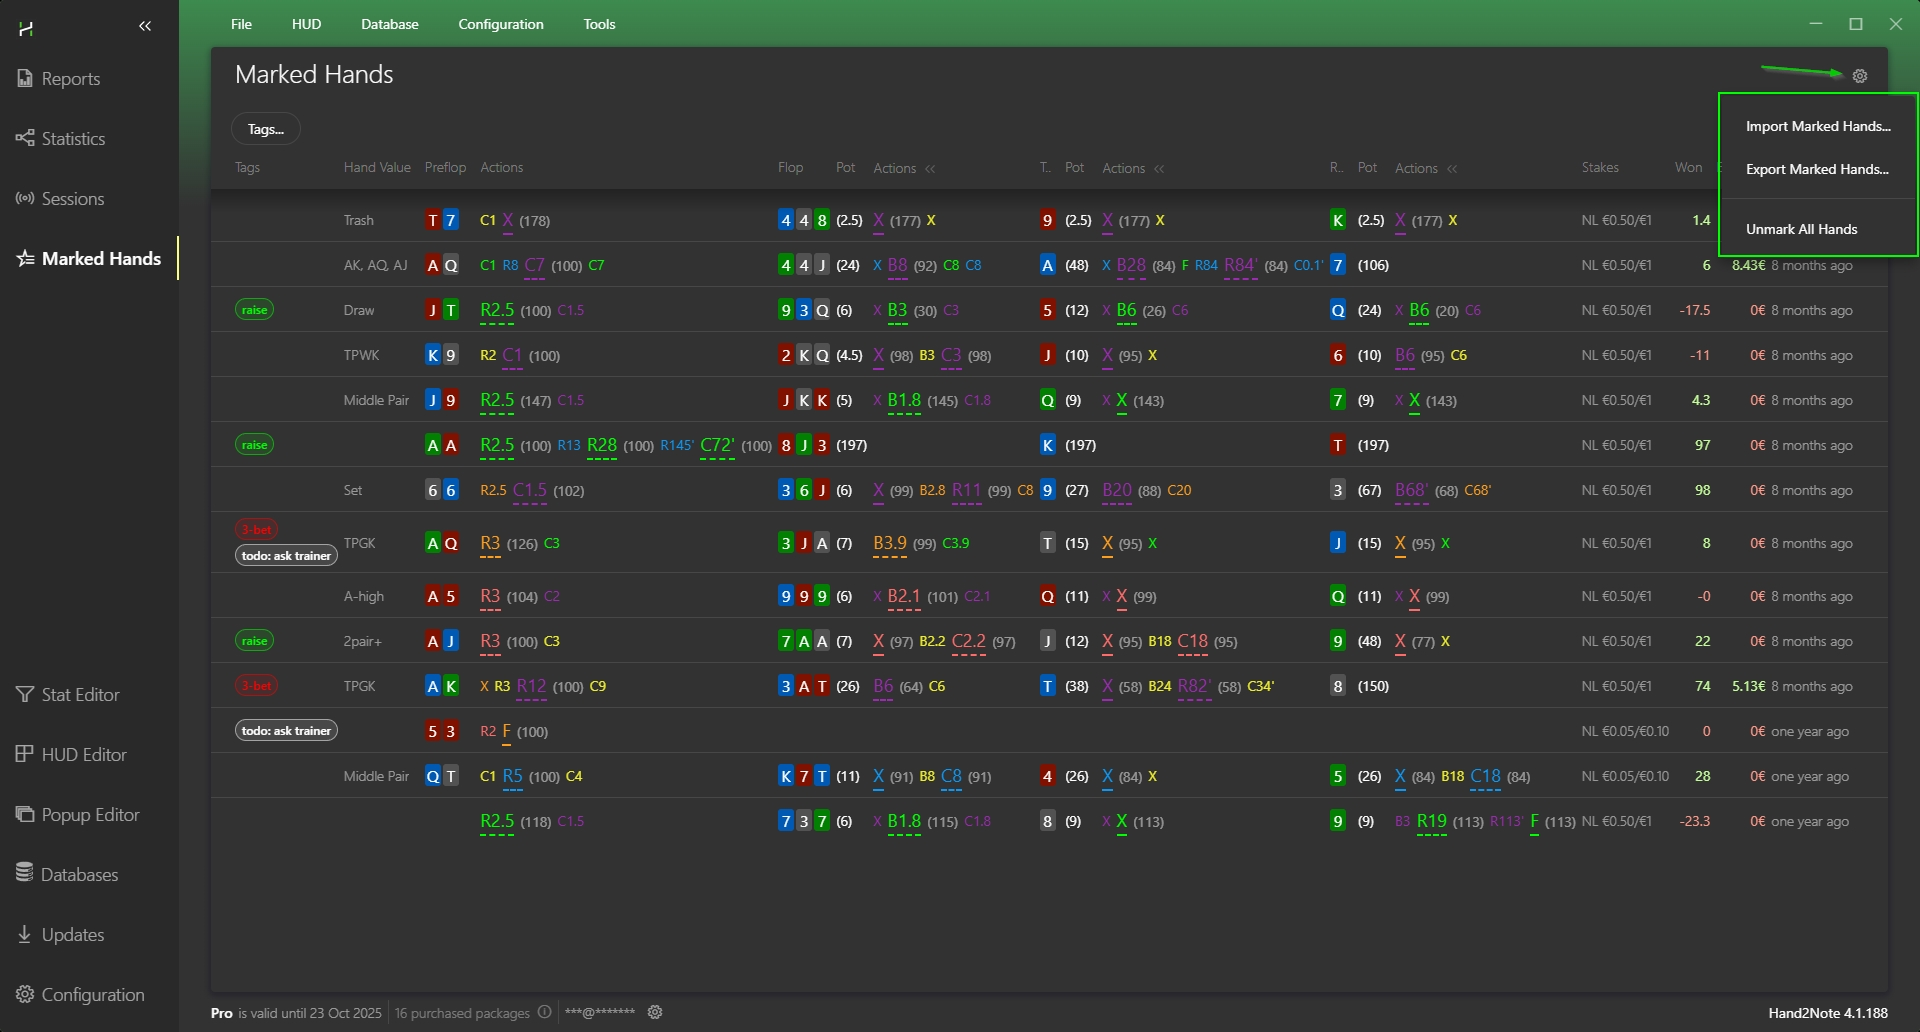
Task: Open the Database menu
Action: click(x=389, y=24)
